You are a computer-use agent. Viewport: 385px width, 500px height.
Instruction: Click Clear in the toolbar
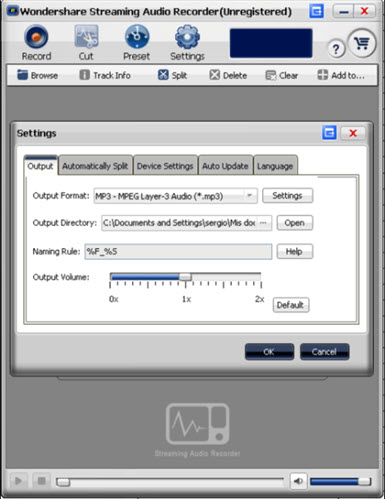click(282, 75)
